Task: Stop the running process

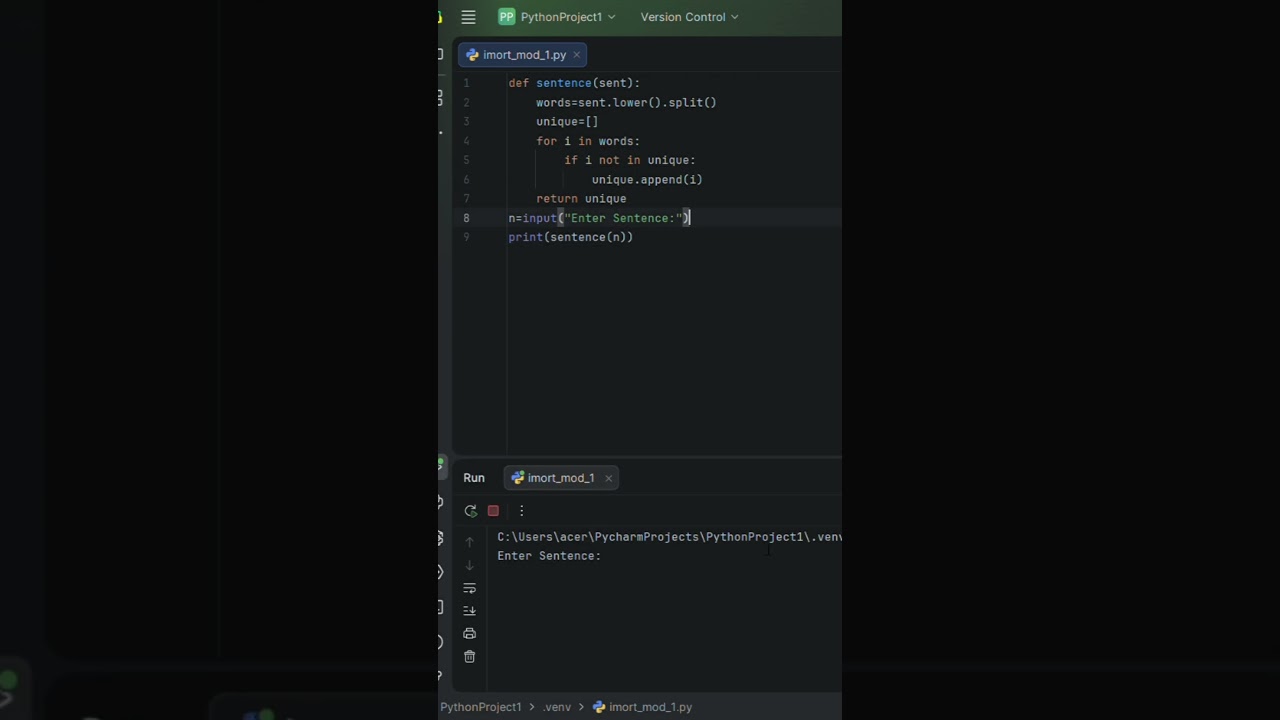Action: coord(493,511)
